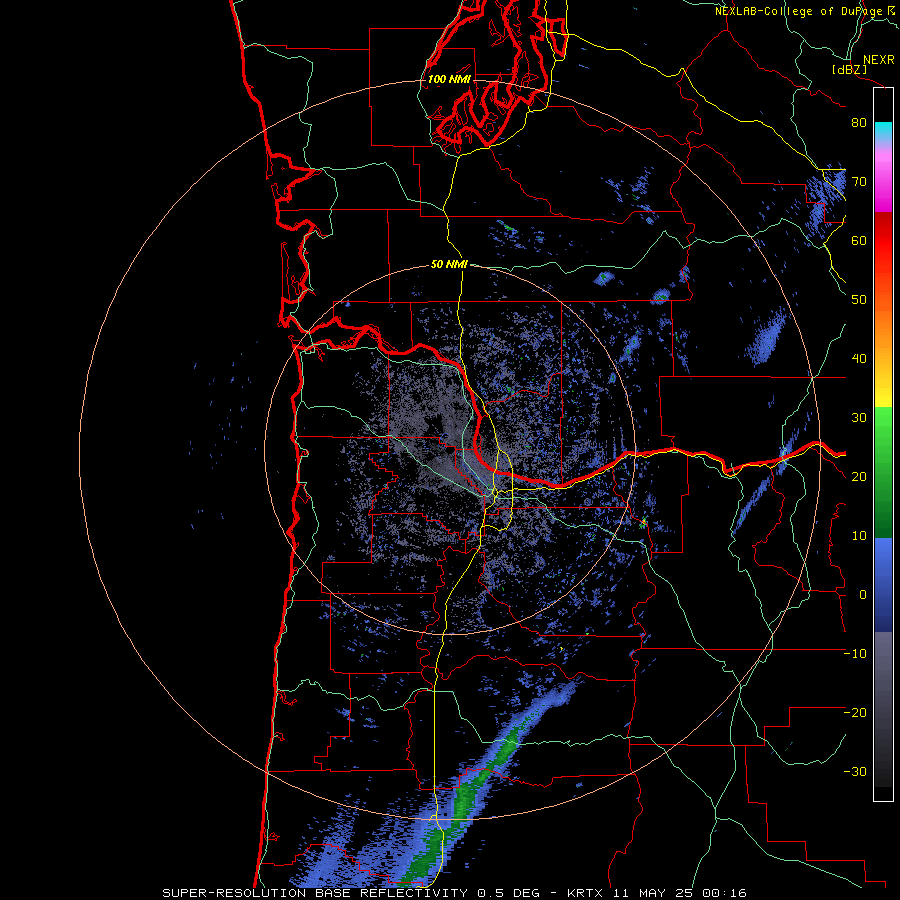Click the dBZ unit label
The image size is (900, 900).
pos(849,70)
